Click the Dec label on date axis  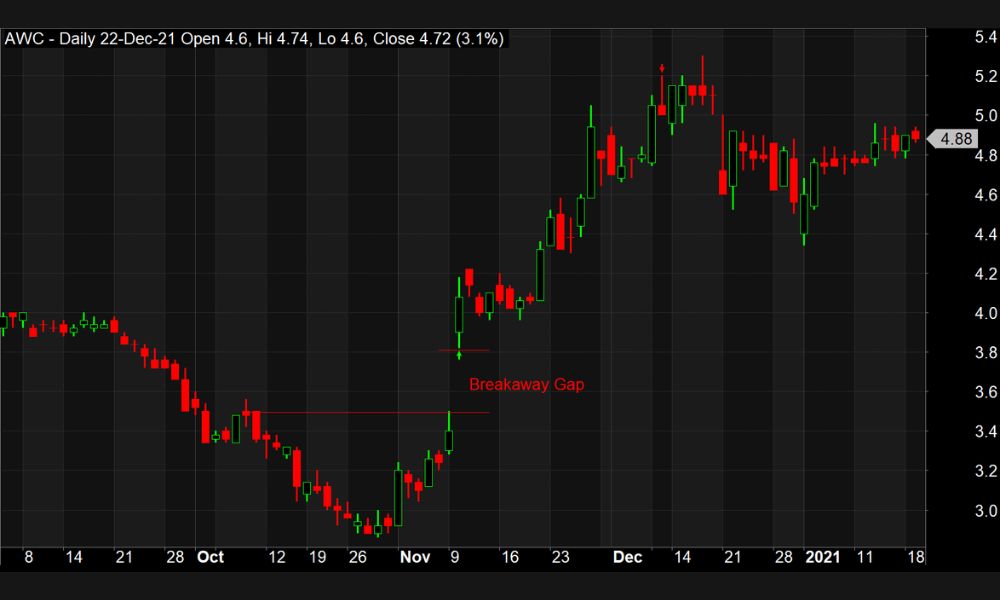[628, 557]
